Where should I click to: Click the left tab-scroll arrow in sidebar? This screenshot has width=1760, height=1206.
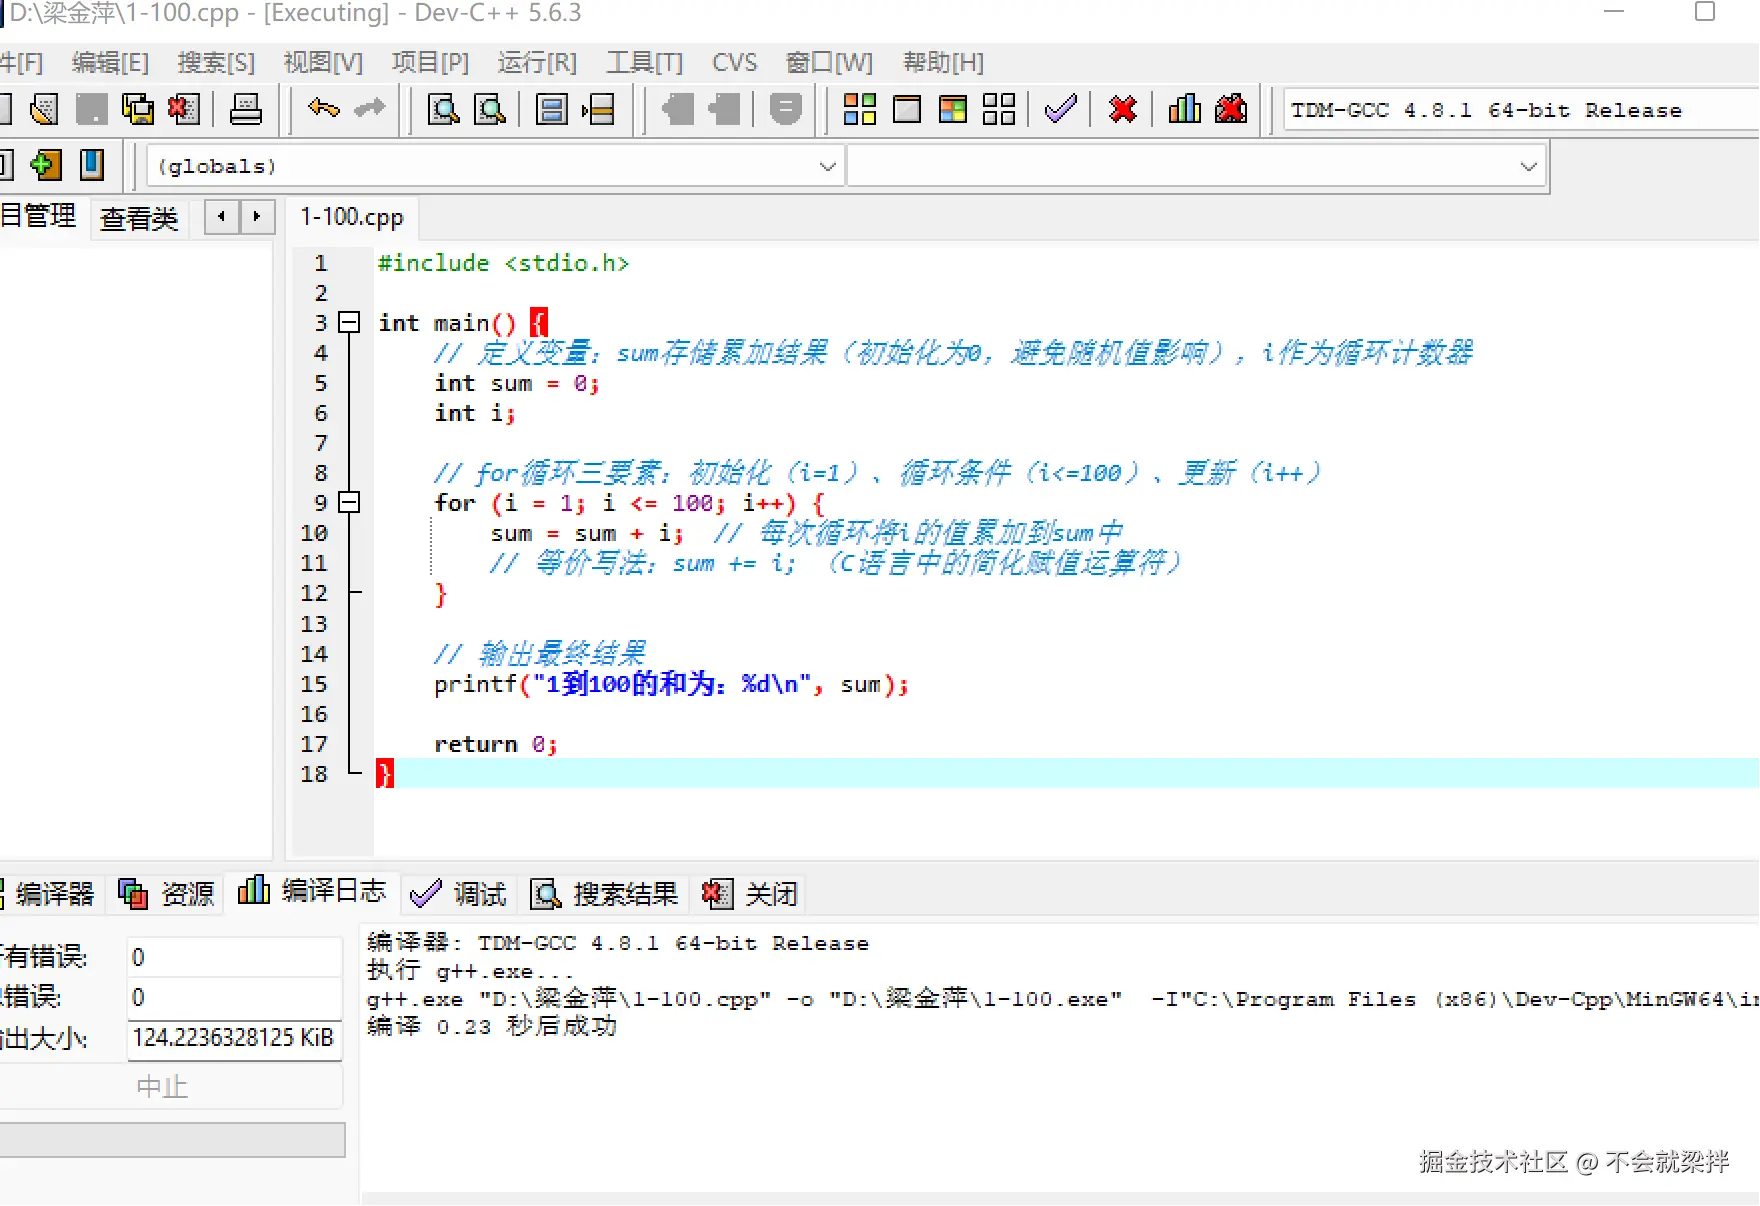[x=221, y=216]
